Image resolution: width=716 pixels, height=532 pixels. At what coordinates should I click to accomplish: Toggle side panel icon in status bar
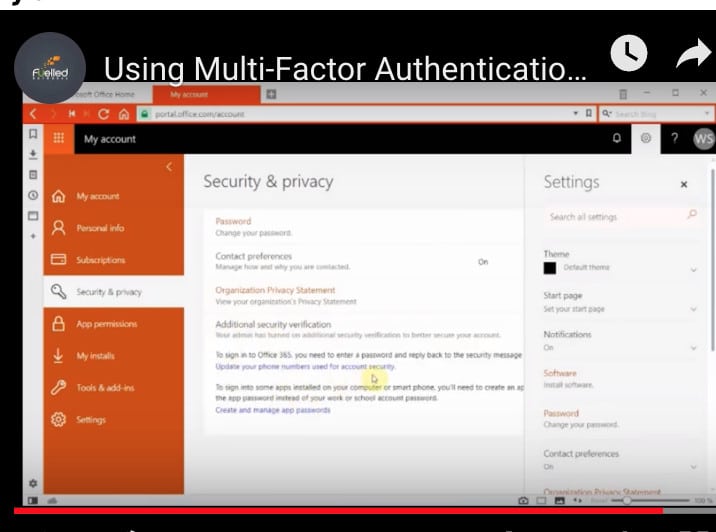click(x=33, y=500)
